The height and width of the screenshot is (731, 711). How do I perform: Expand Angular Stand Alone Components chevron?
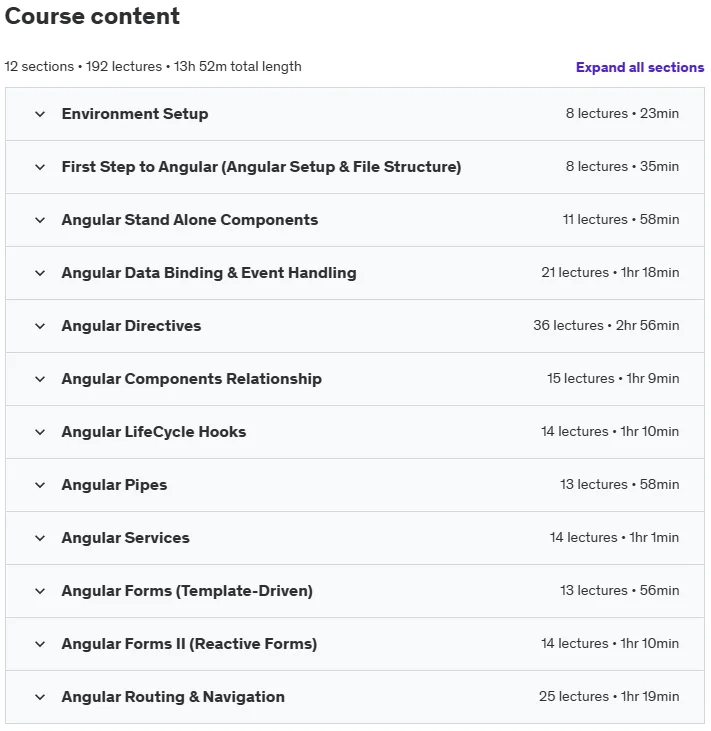click(x=40, y=220)
